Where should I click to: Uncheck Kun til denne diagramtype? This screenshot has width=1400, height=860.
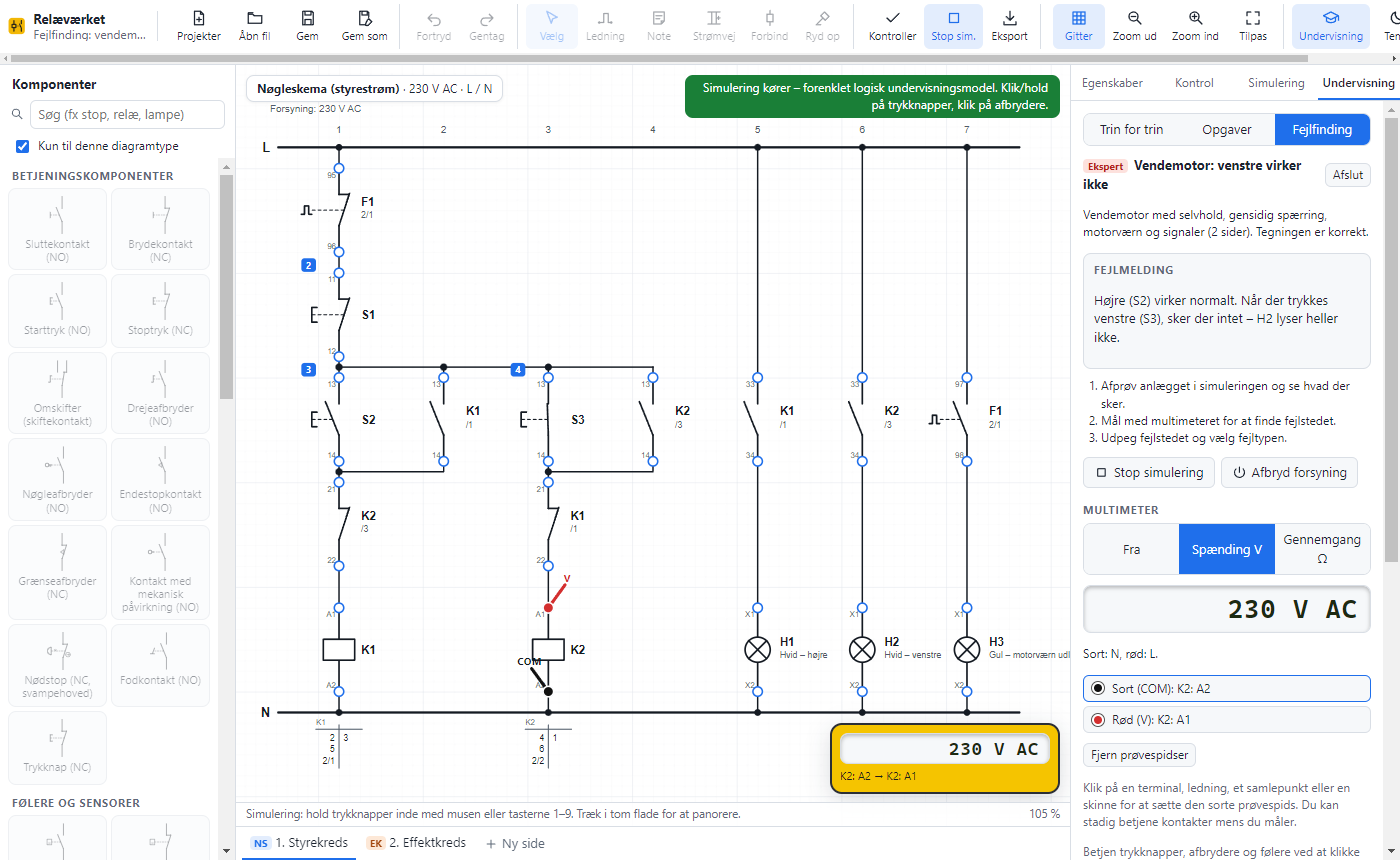(x=23, y=146)
